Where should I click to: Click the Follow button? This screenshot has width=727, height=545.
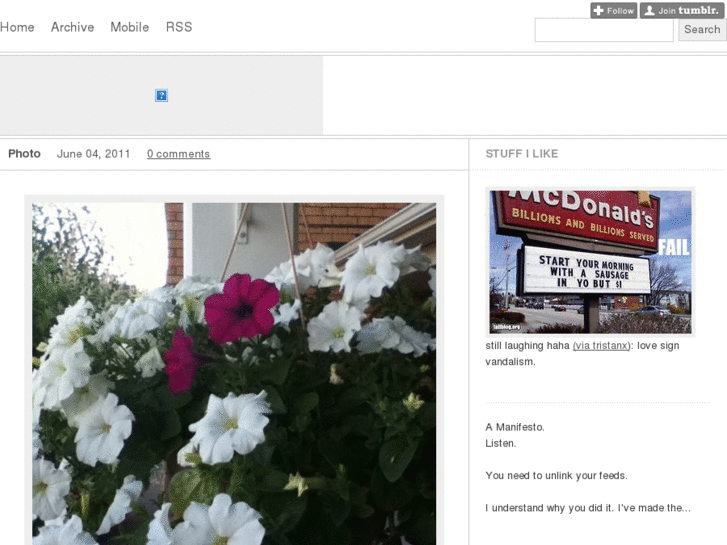click(613, 11)
